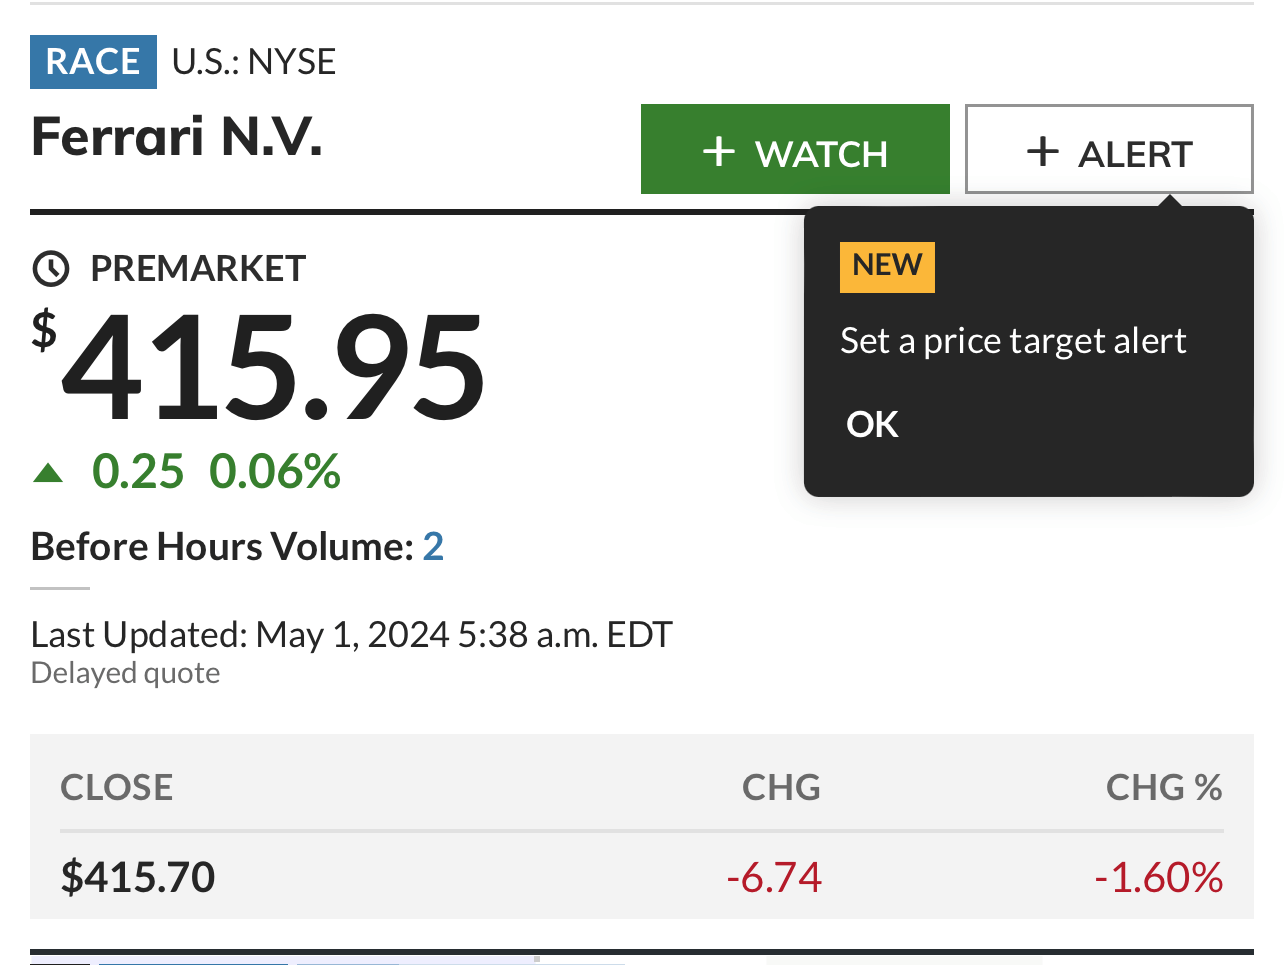Click the green up-triangle change indicator
The width and height of the screenshot is (1284, 965).
(48, 473)
